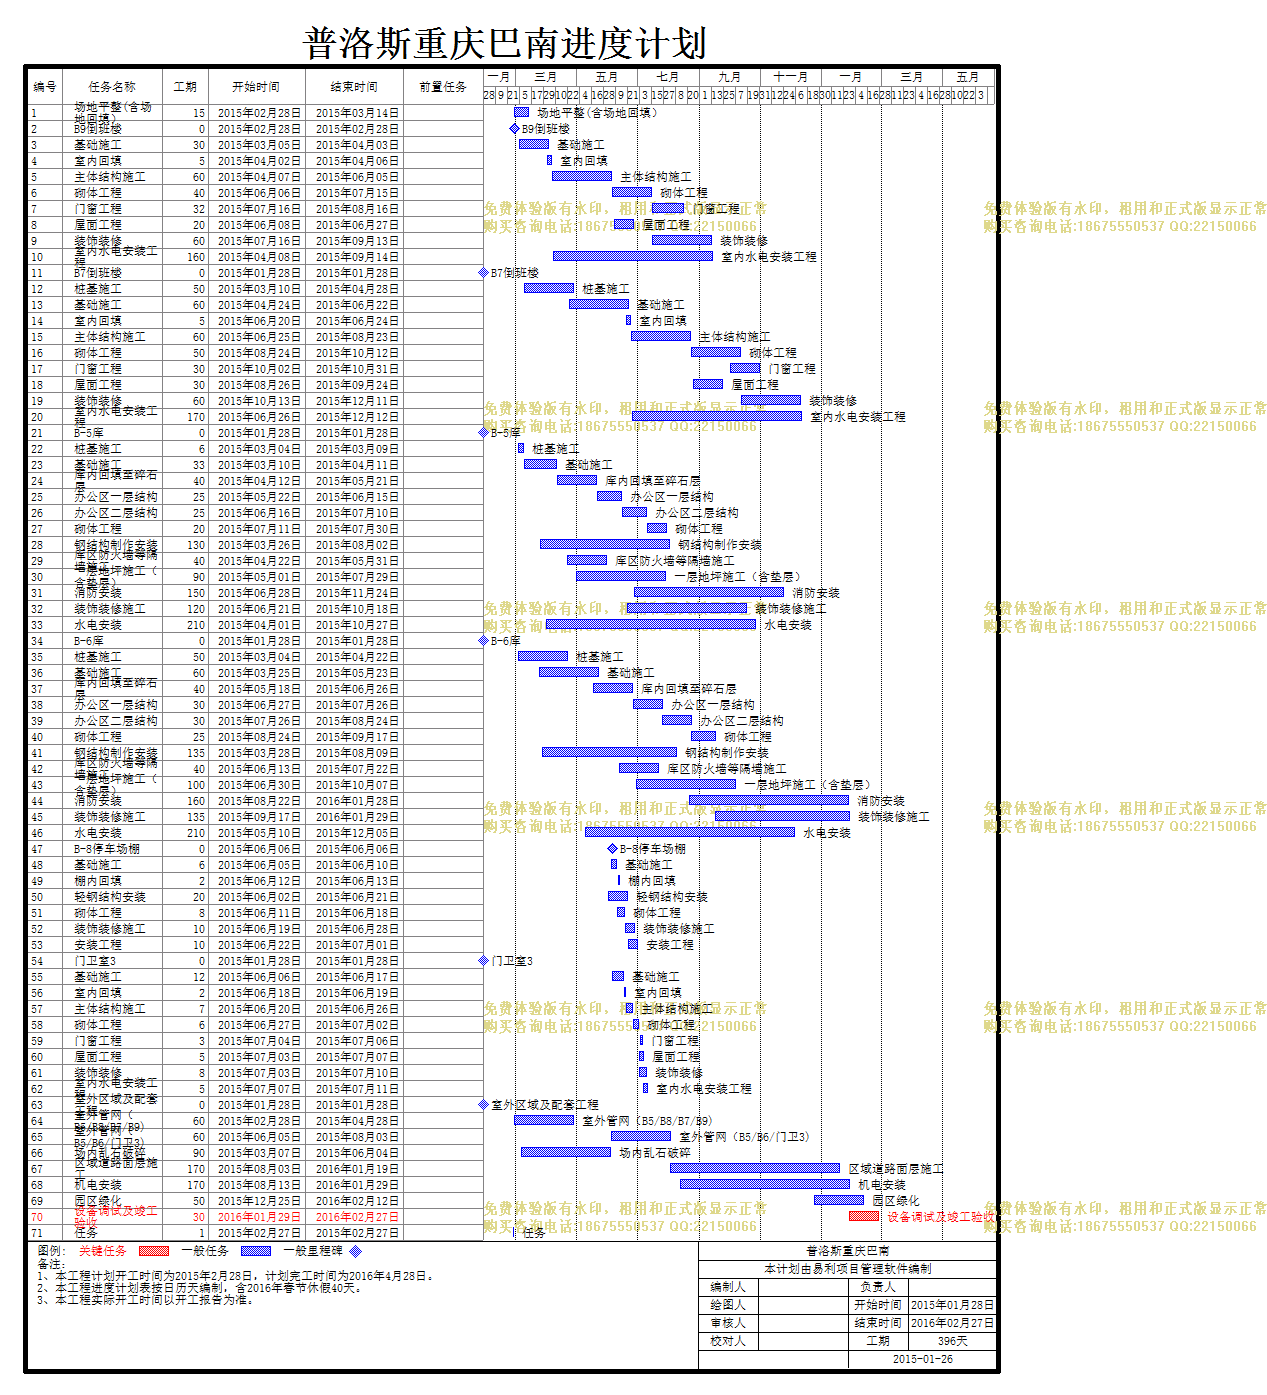Click the 室外管网（B5/B8/B7/B9）Gantt bar
Viewport: 1267px width, 1395px height.
pos(544,1121)
